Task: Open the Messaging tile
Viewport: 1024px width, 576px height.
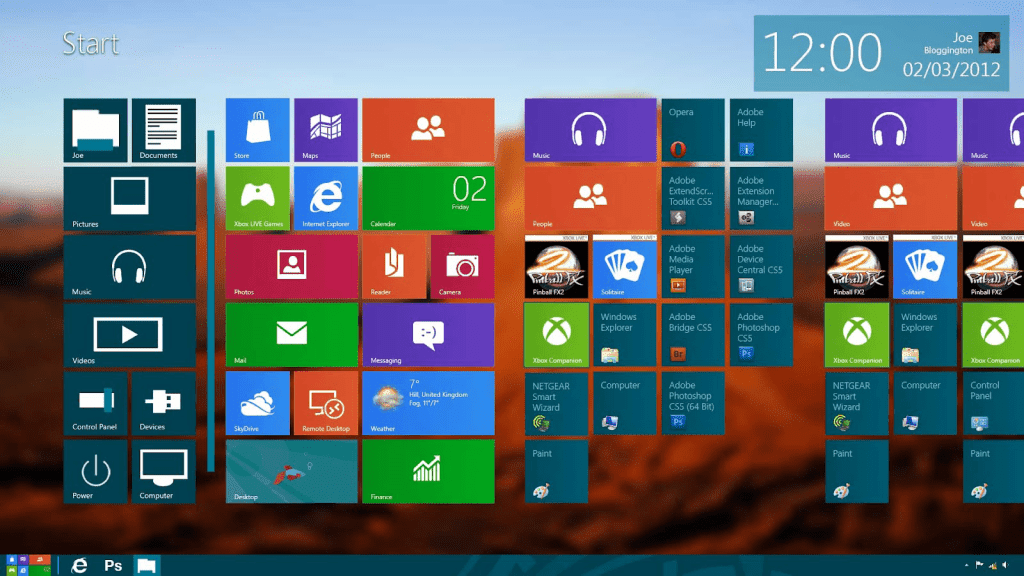Action: [428, 334]
